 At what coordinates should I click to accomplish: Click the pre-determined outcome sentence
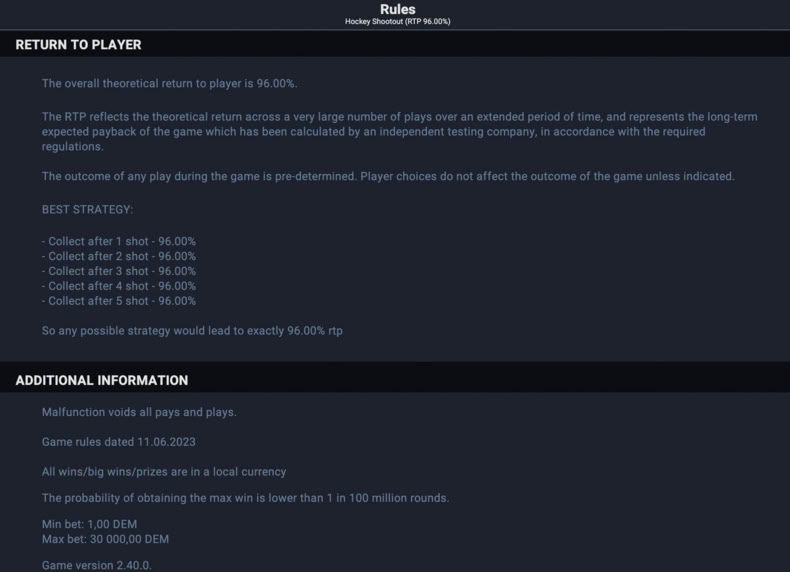click(x=388, y=176)
